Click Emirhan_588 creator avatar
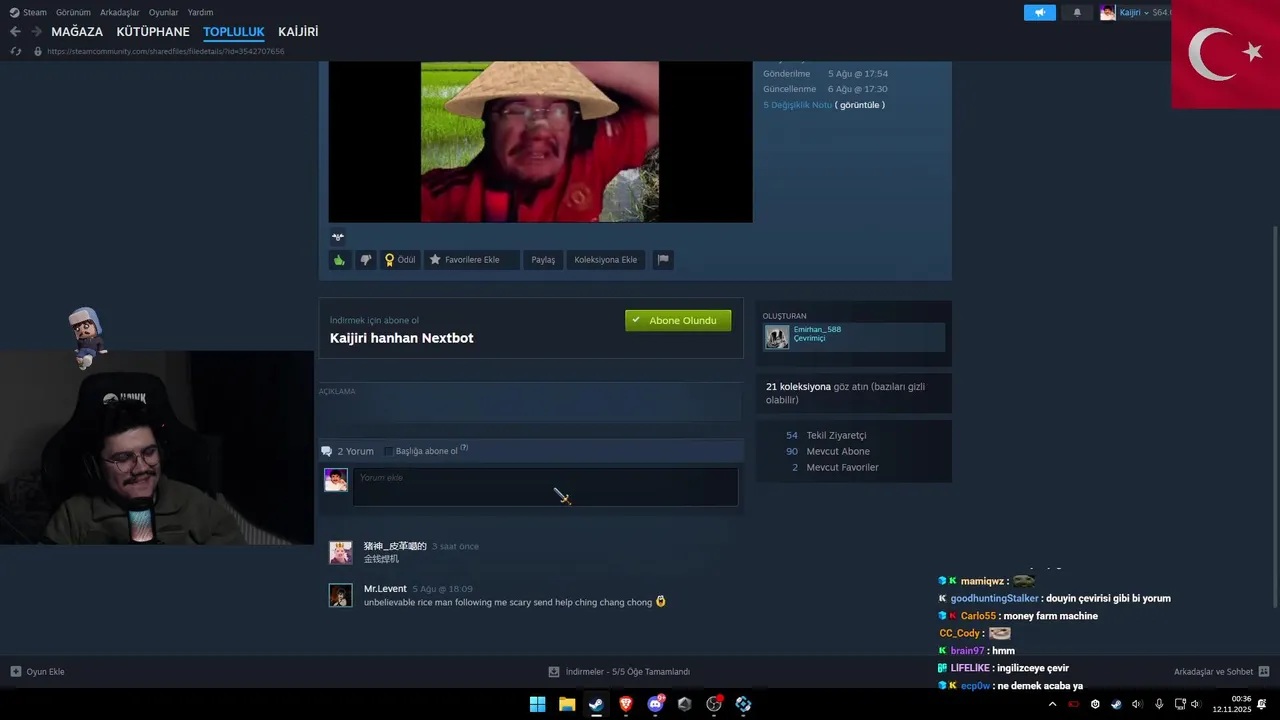1280x720 pixels. pyautogui.click(x=777, y=337)
